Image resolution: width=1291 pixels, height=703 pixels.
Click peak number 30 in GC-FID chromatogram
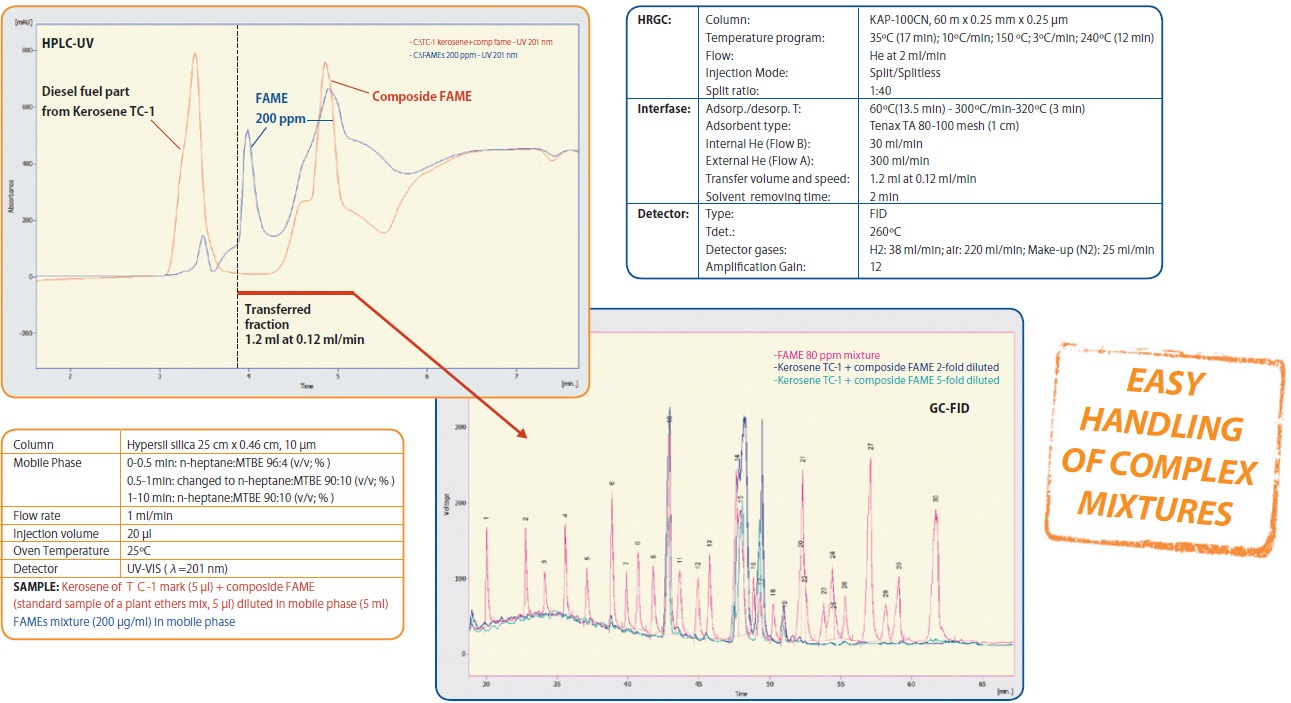pos(936,498)
